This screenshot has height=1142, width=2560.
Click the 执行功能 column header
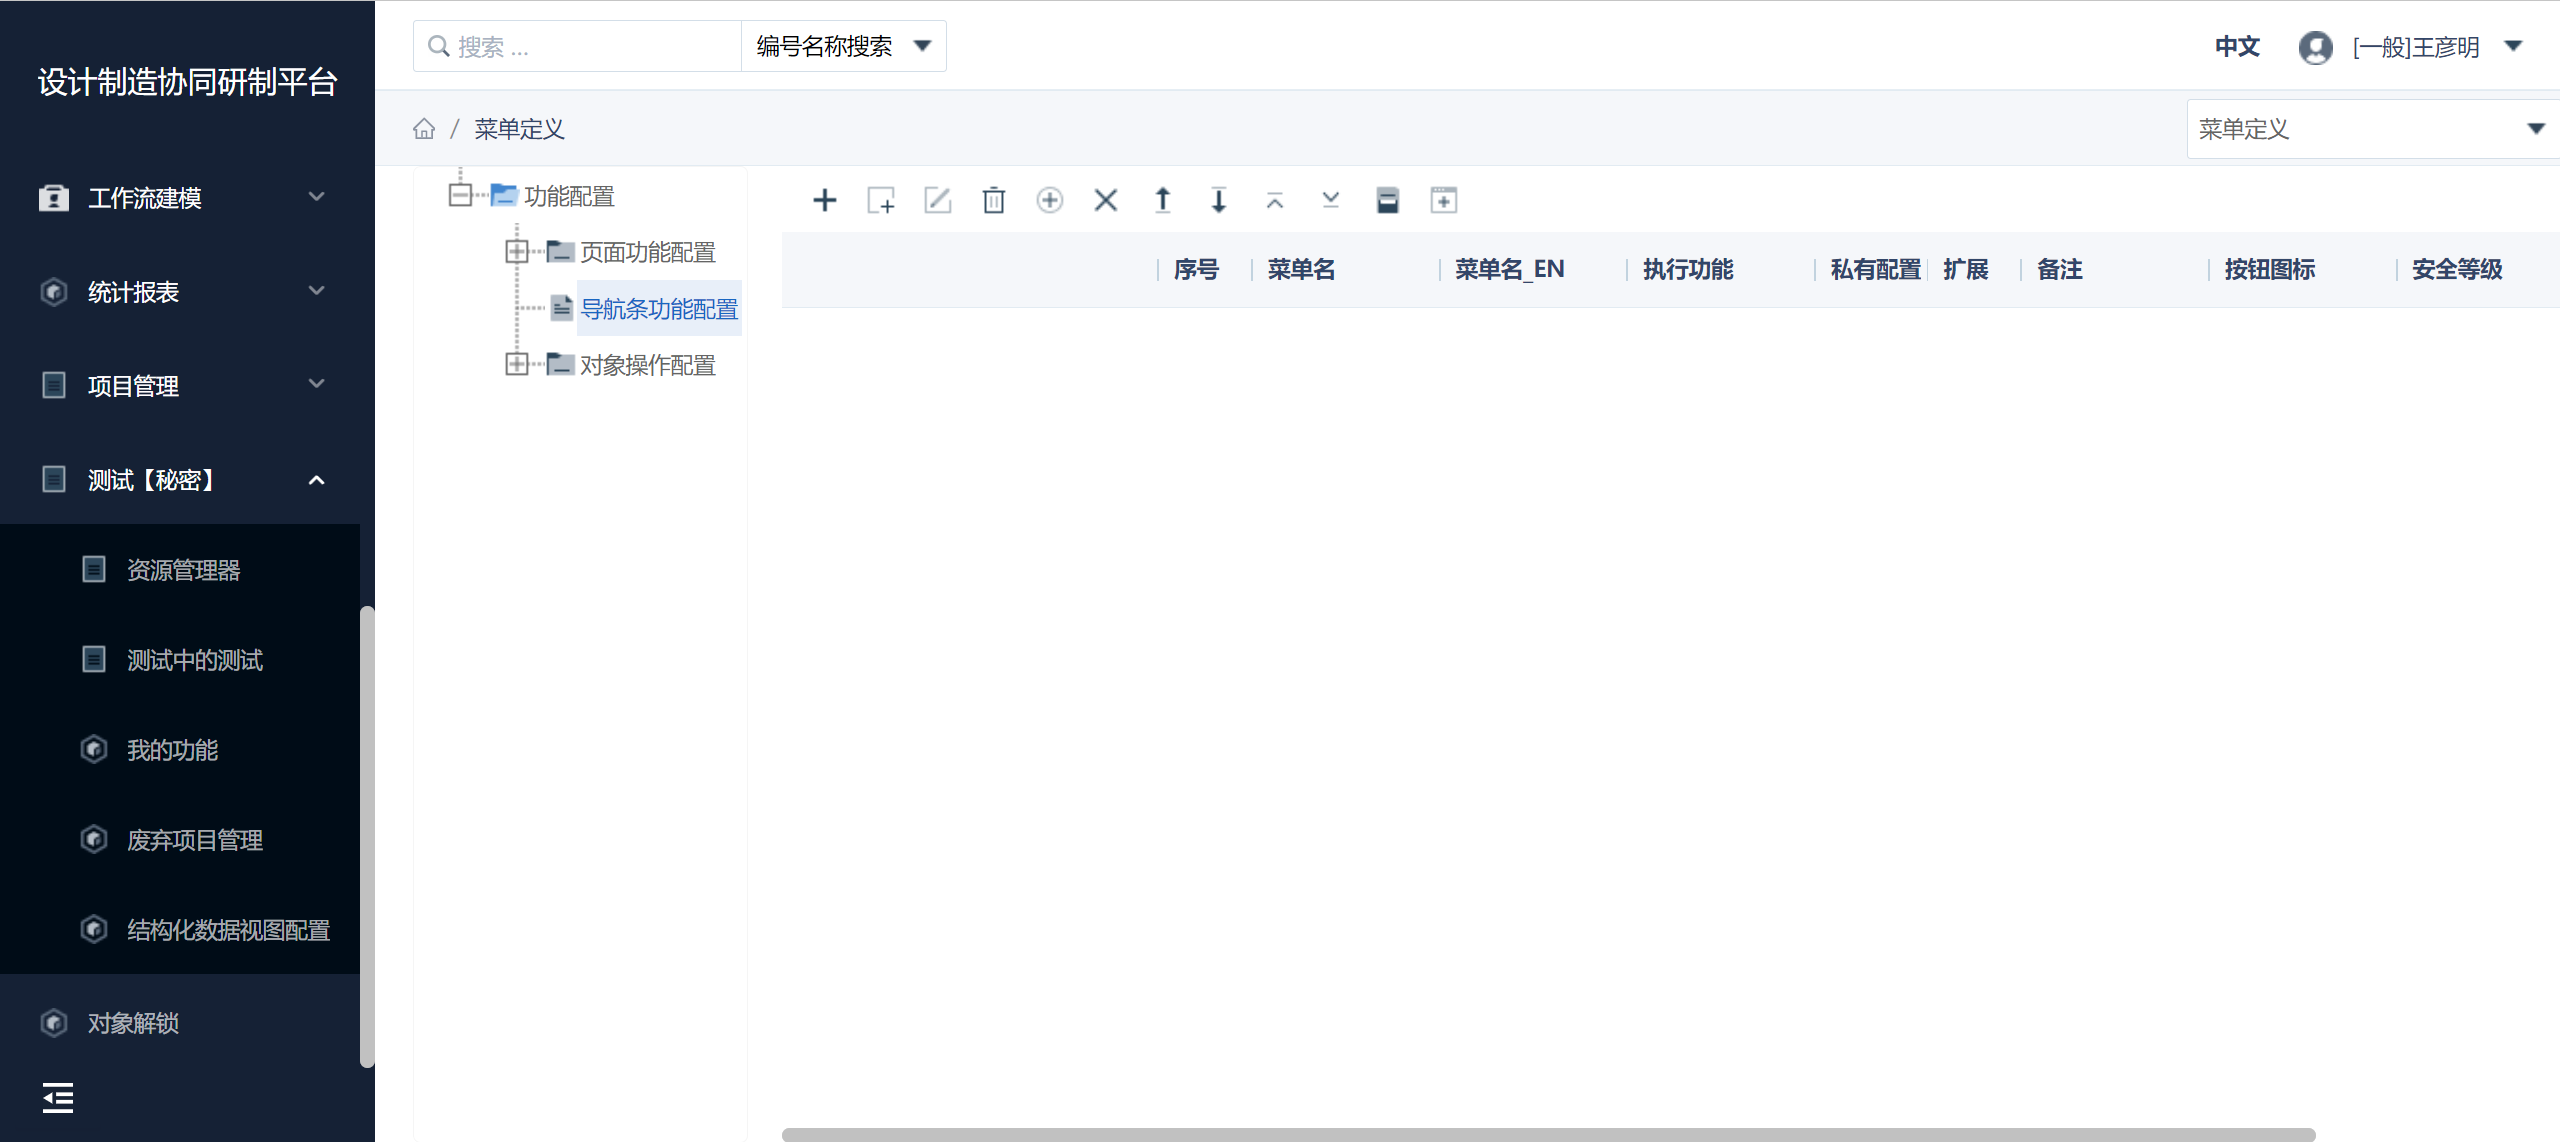pyautogui.click(x=1688, y=269)
